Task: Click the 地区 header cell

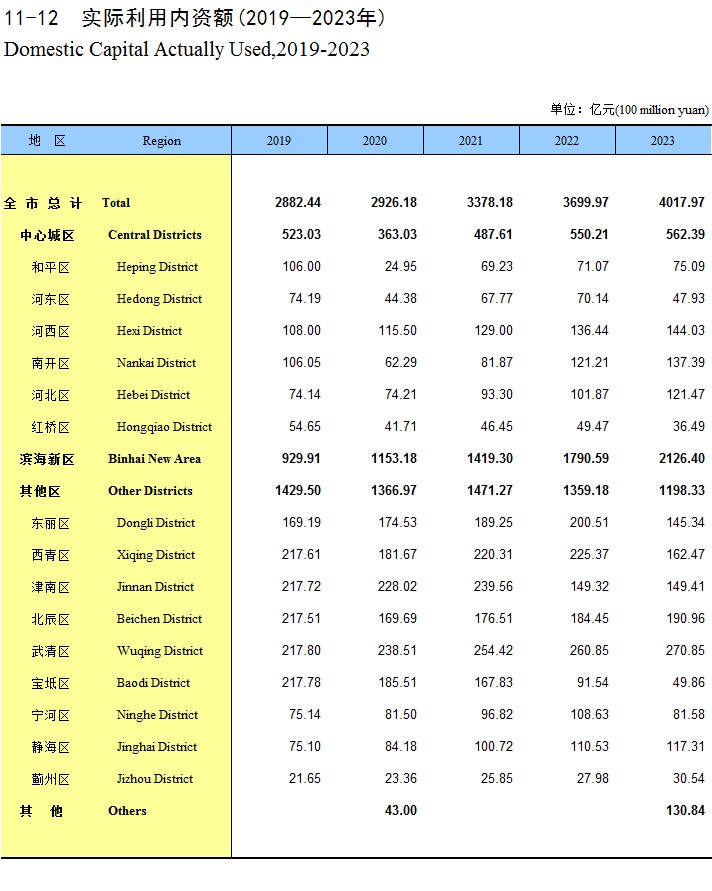Action: [48, 140]
